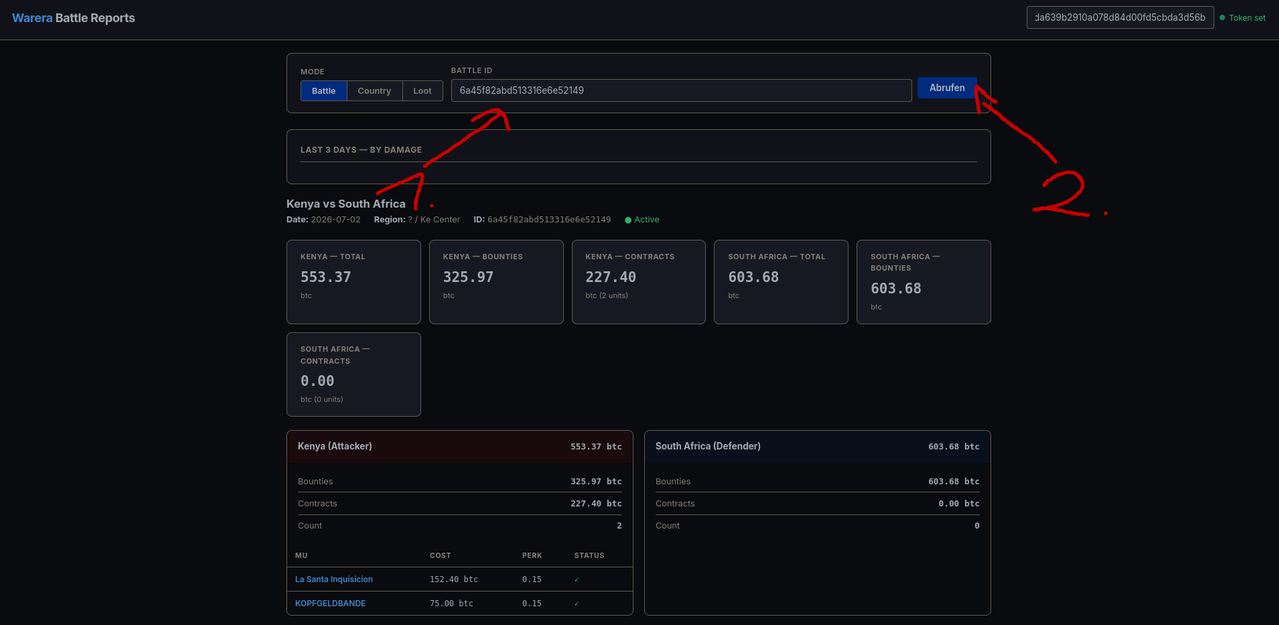Click the South Africa — Bounties stat card
1279x625 pixels.
924,282
